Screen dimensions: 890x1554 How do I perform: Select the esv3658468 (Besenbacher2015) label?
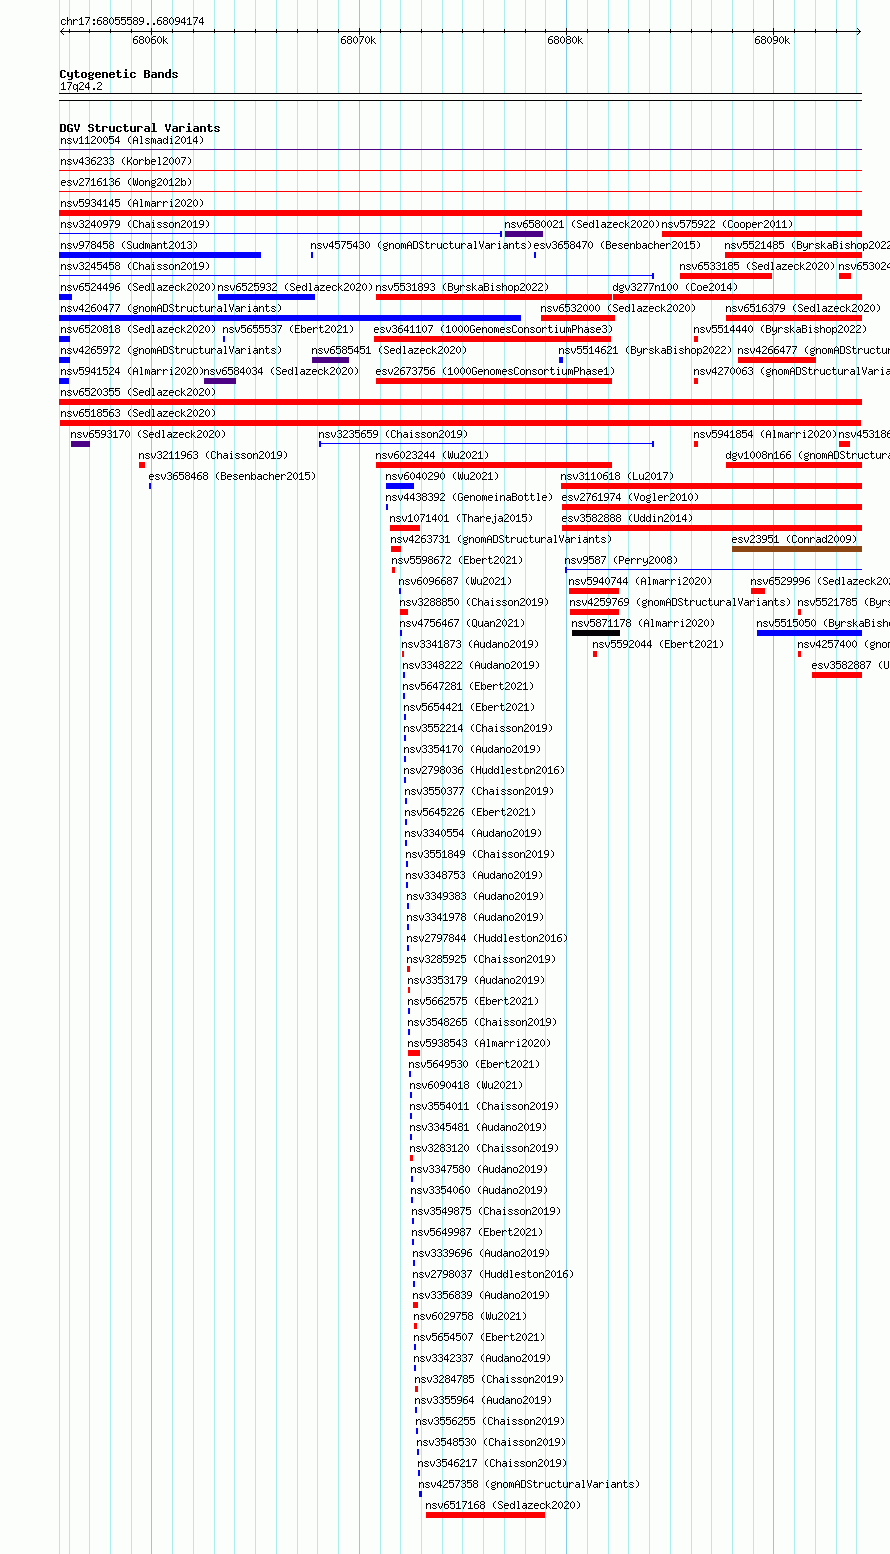(232, 476)
